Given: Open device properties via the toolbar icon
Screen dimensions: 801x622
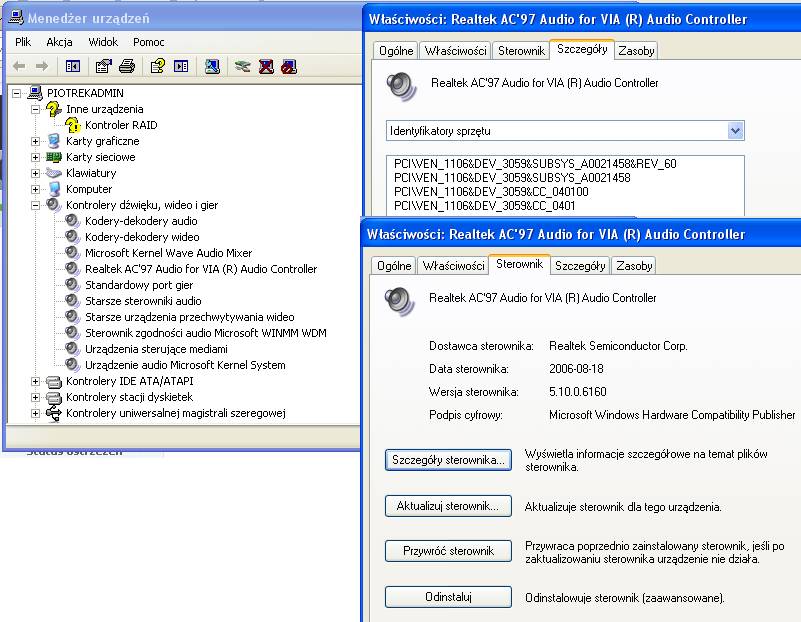Looking at the screenshot, I should point(103,66).
